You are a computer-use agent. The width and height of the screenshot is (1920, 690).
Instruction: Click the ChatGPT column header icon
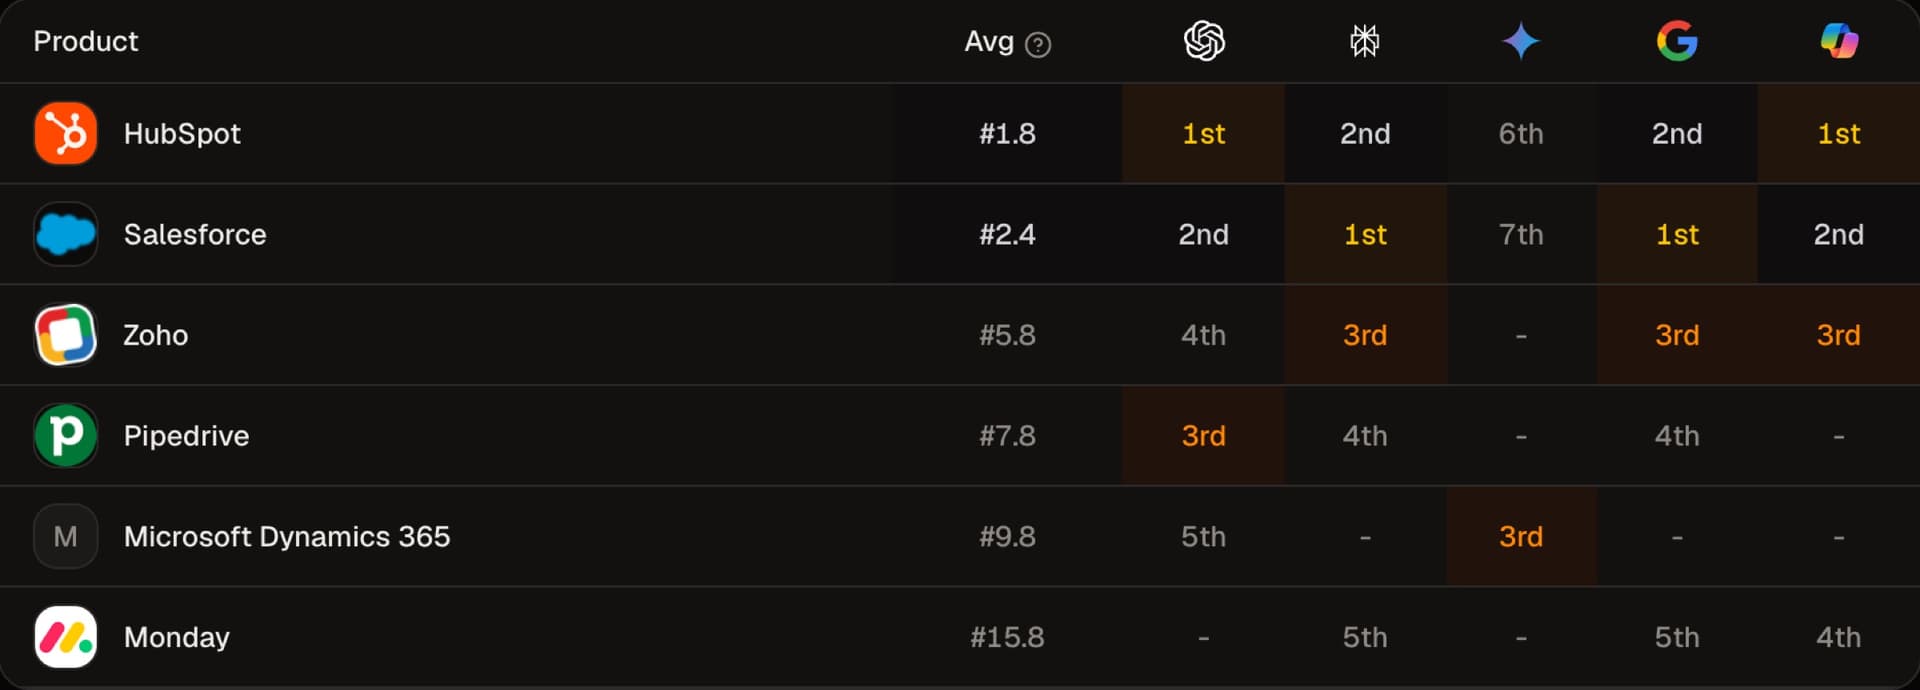tap(1204, 41)
